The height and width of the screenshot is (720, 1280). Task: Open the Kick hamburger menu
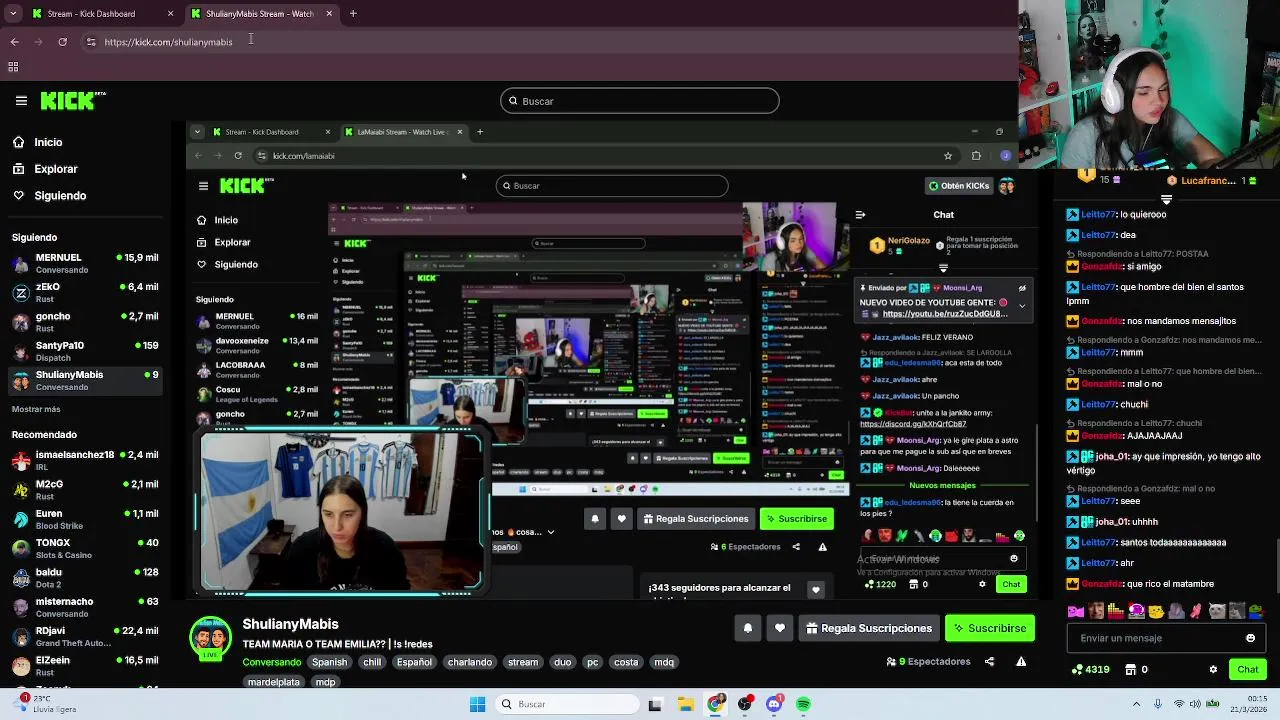21,100
